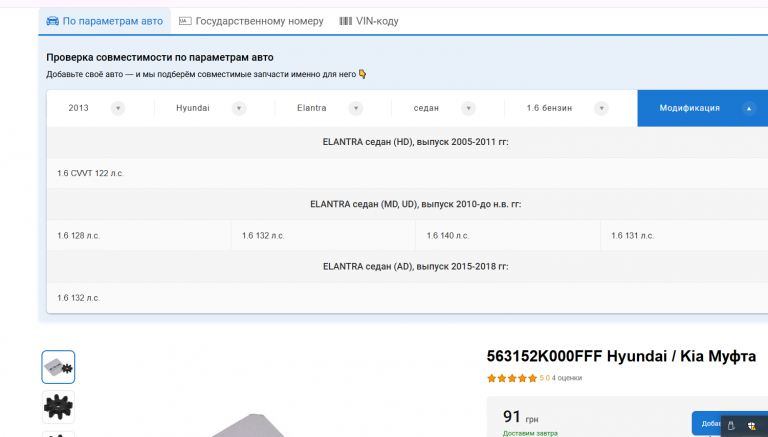The image size is (768, 437).
Task: Select modification '1.6 131 л.с.'
Action: pos(632,236)
